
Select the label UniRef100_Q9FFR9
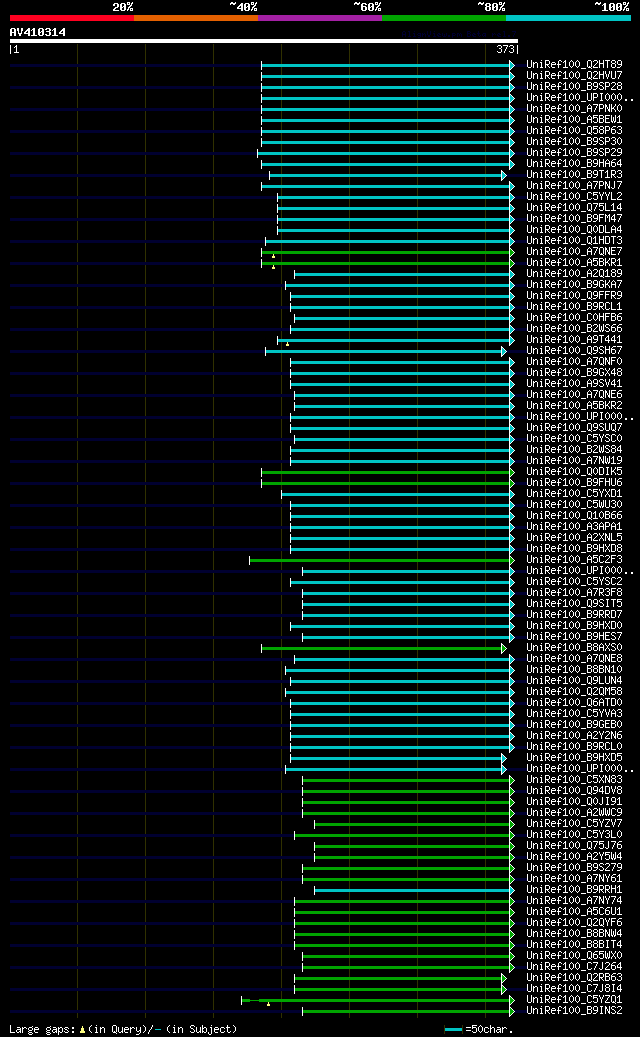click(574, 296)
